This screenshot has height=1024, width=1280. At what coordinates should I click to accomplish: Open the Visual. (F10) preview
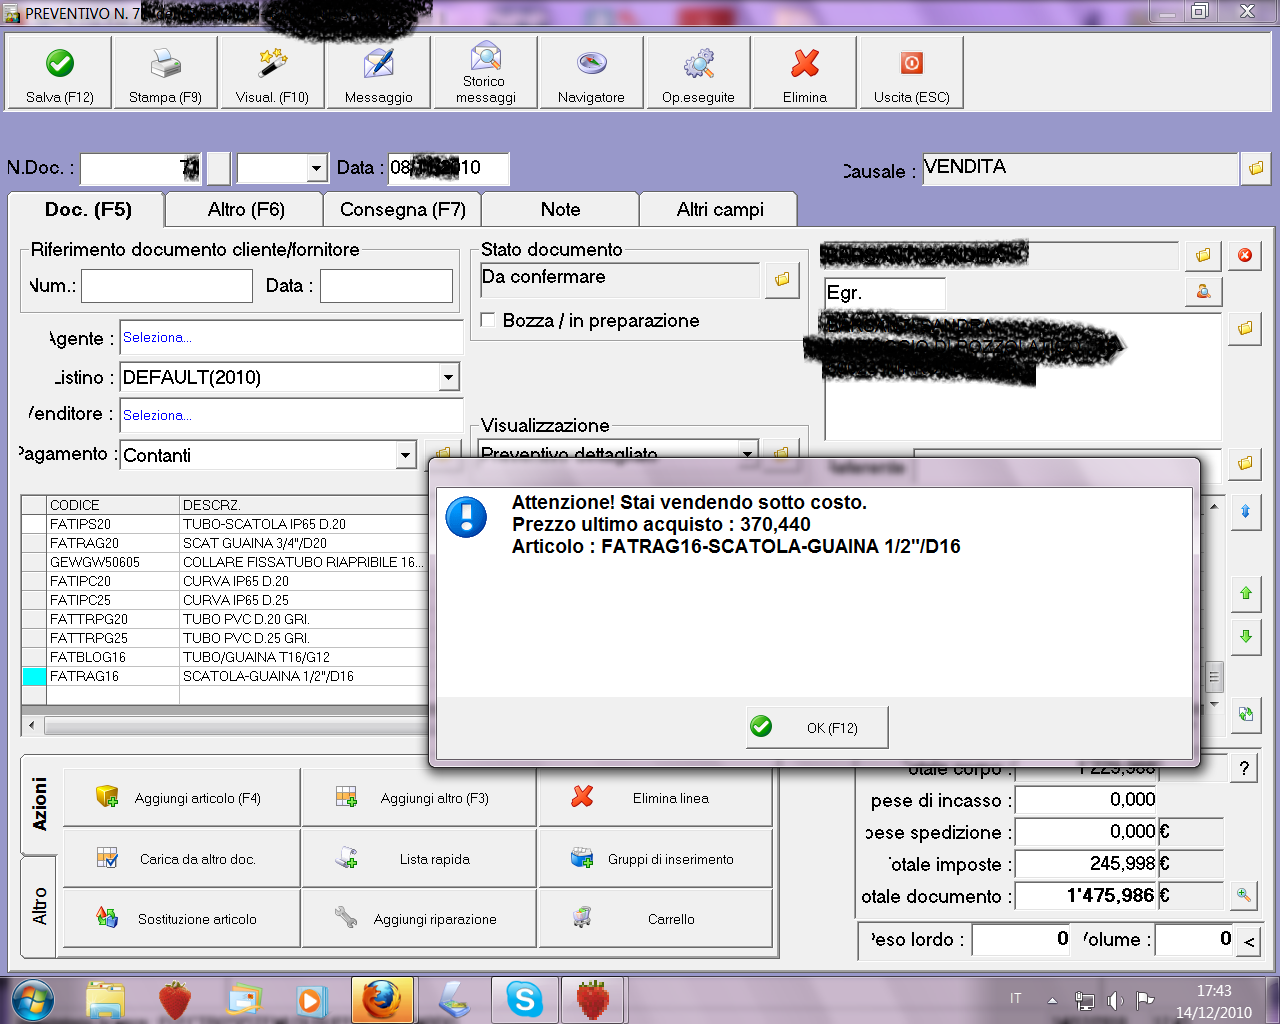tap(272, 73)
